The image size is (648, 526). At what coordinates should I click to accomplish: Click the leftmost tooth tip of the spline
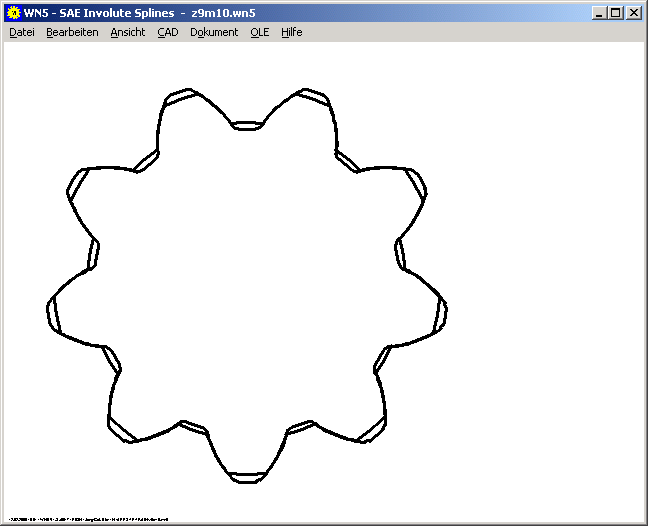pos(53,317)
